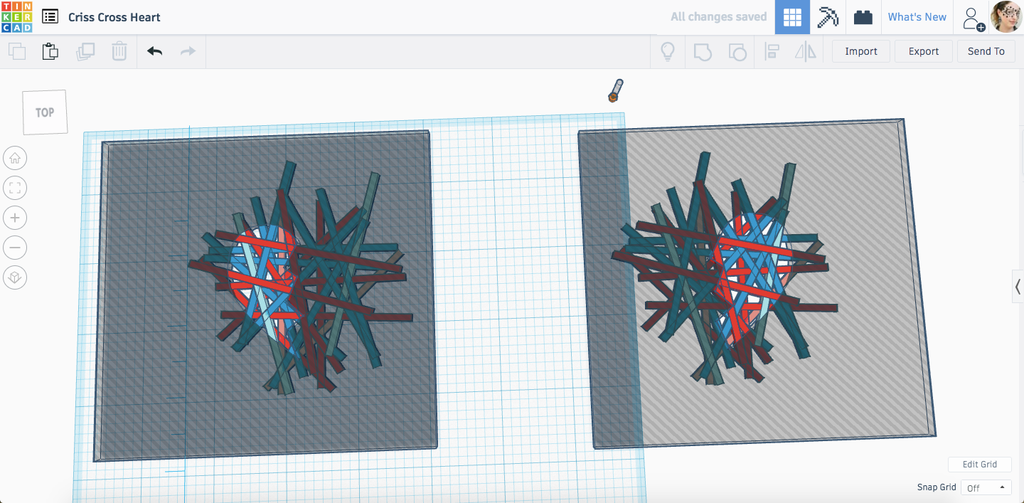1024x503 pixels.
Task: Open the What's New link
Action: 917,17
